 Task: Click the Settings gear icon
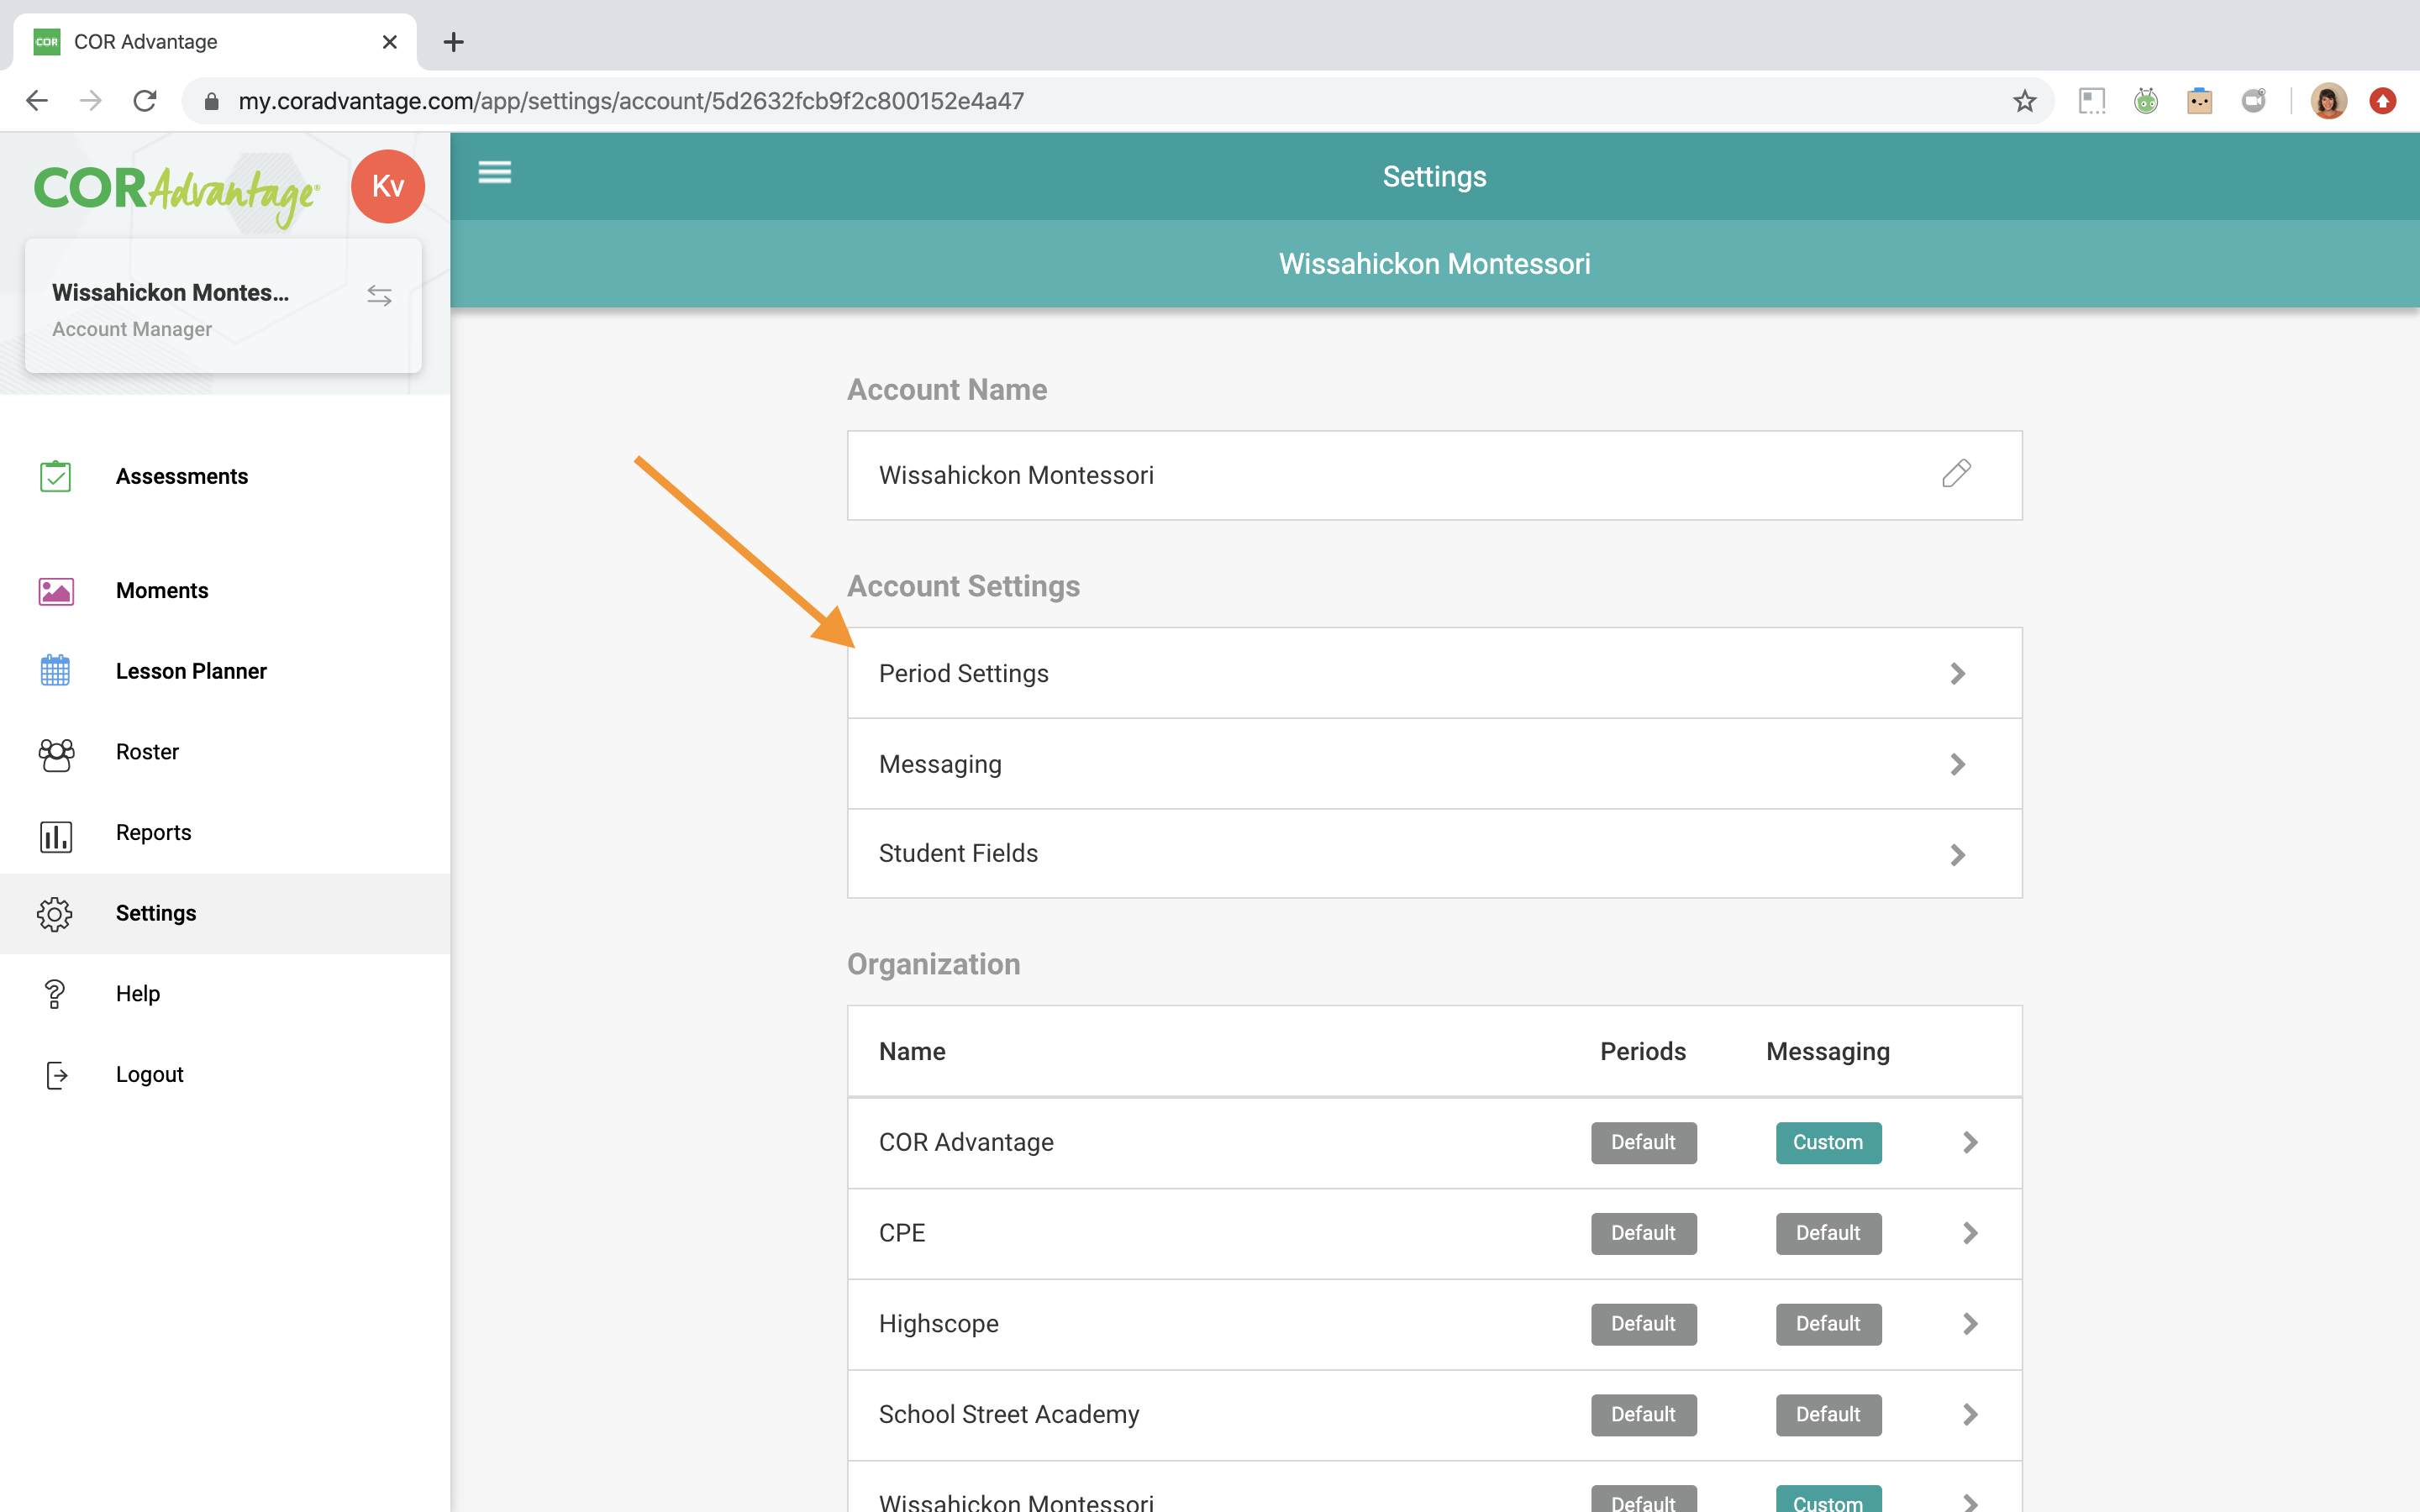coord(55,914)
